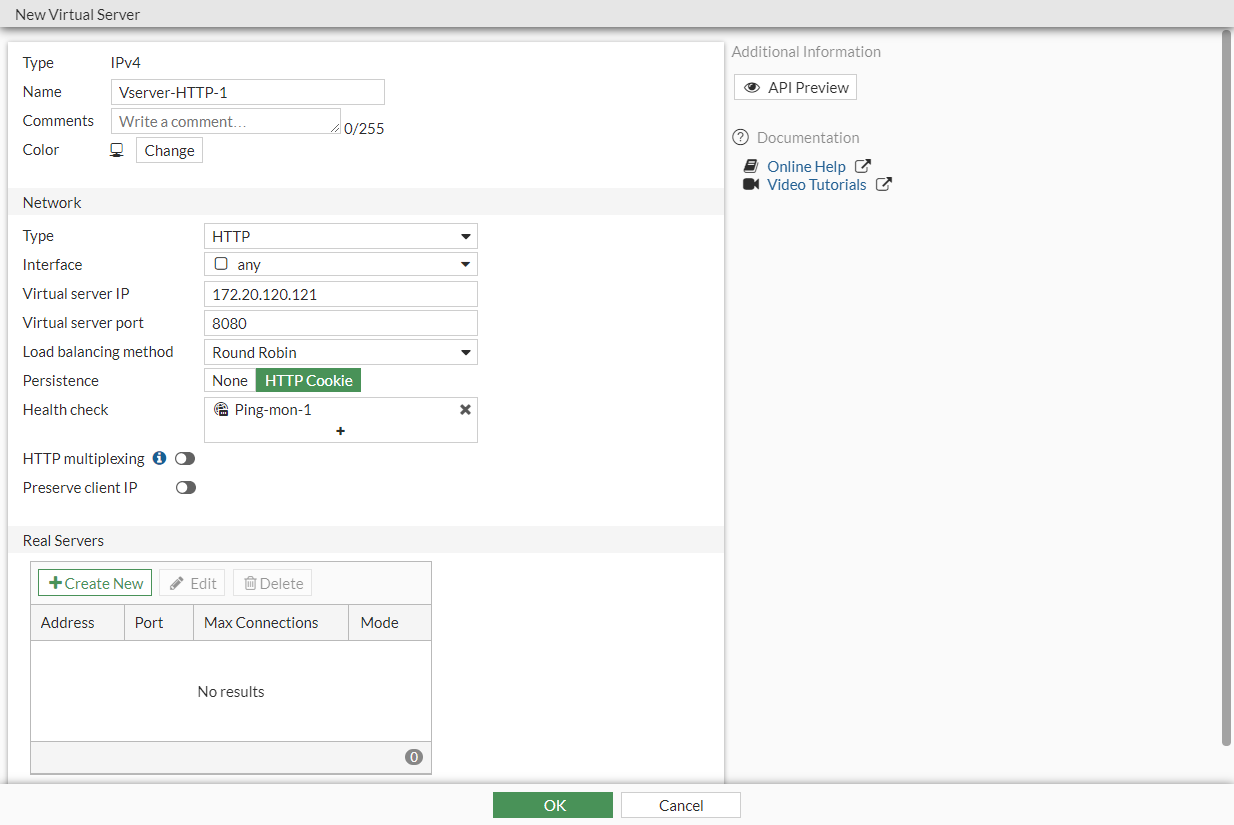Select HTTP Cookie persistence option

coord(308,380)
